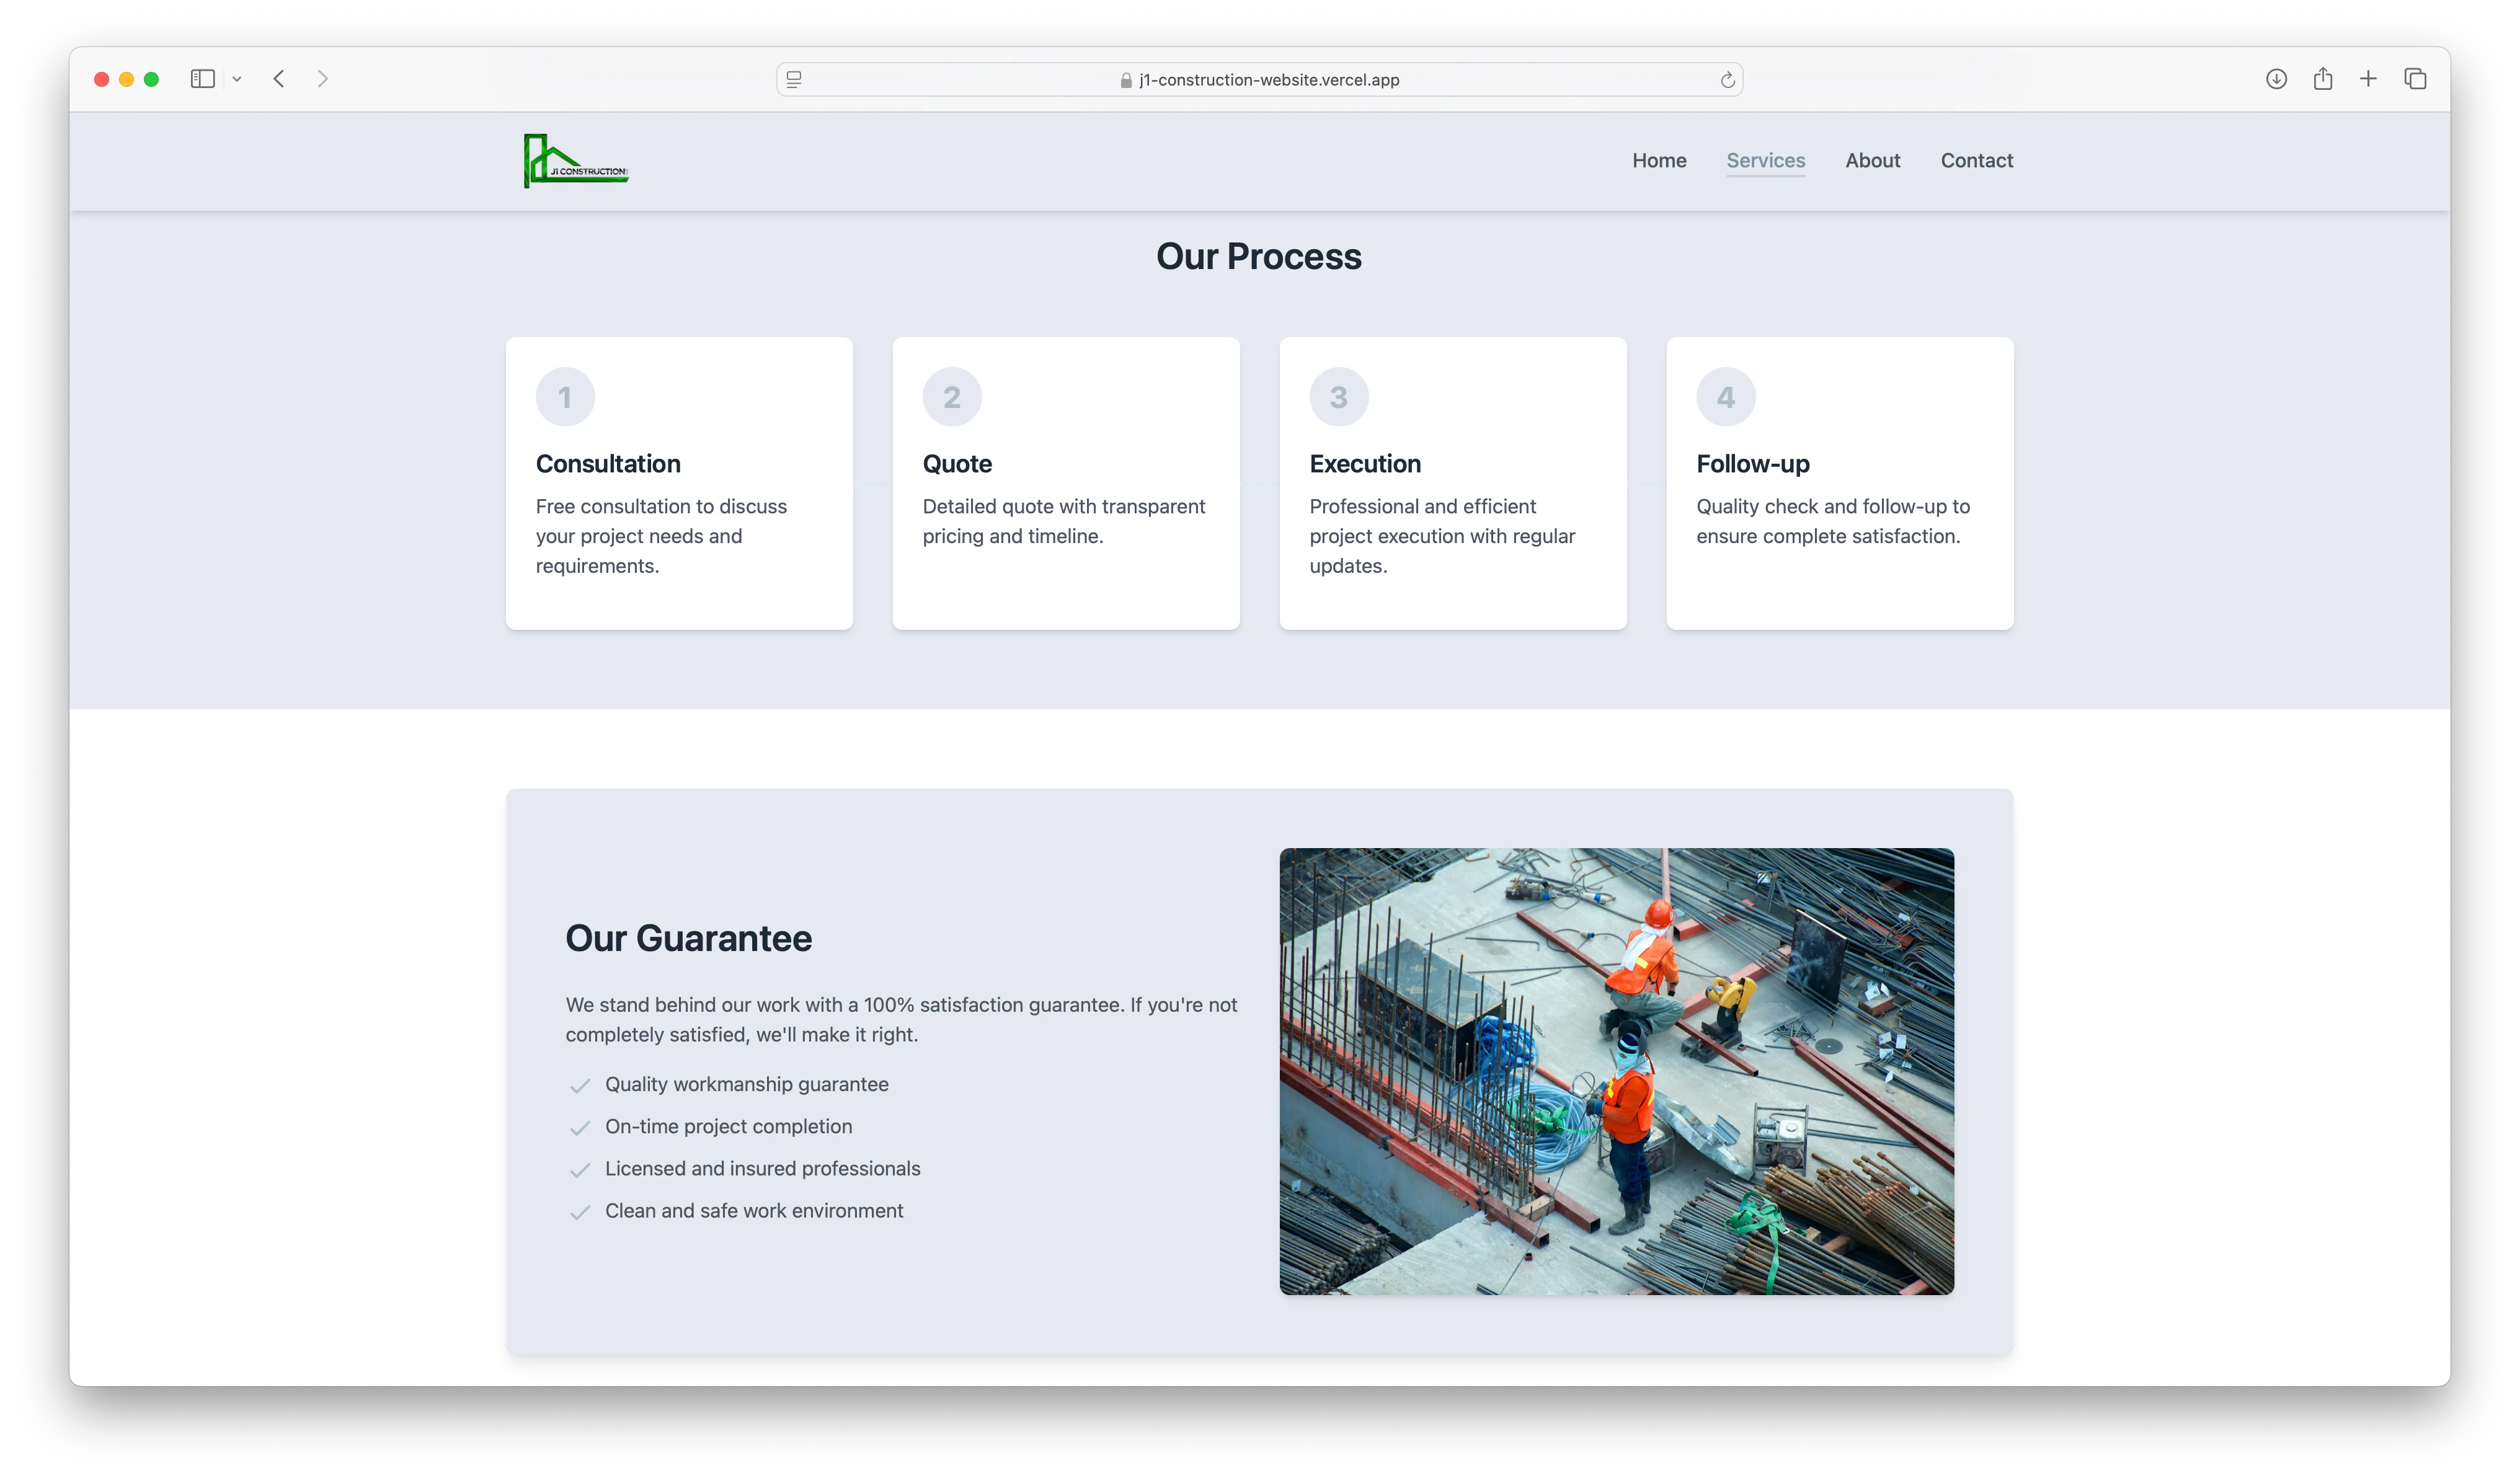Minimize the window with the yellow button
Screen dimensions: 2520x1478
[126, 79]
